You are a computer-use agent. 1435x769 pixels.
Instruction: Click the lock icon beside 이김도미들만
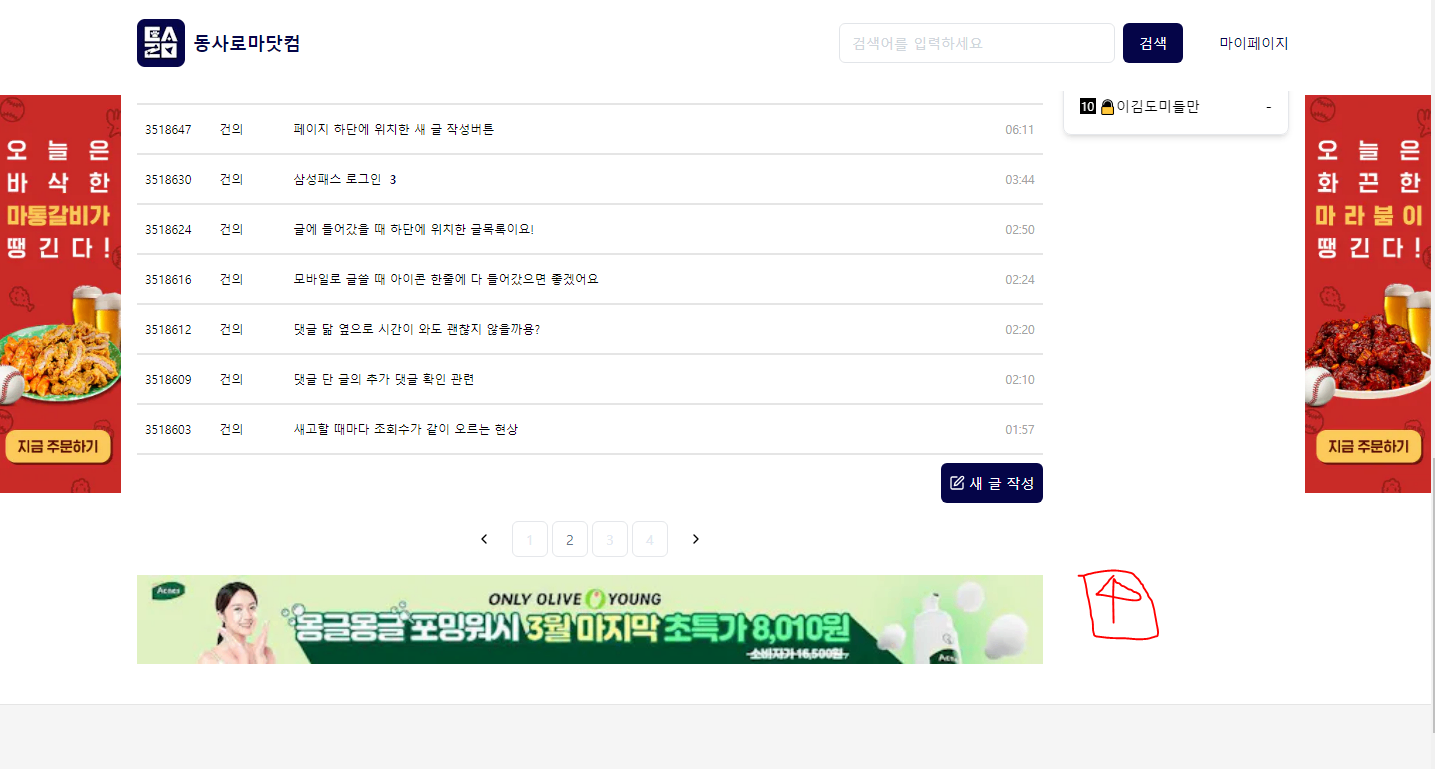coord(1107,107)
